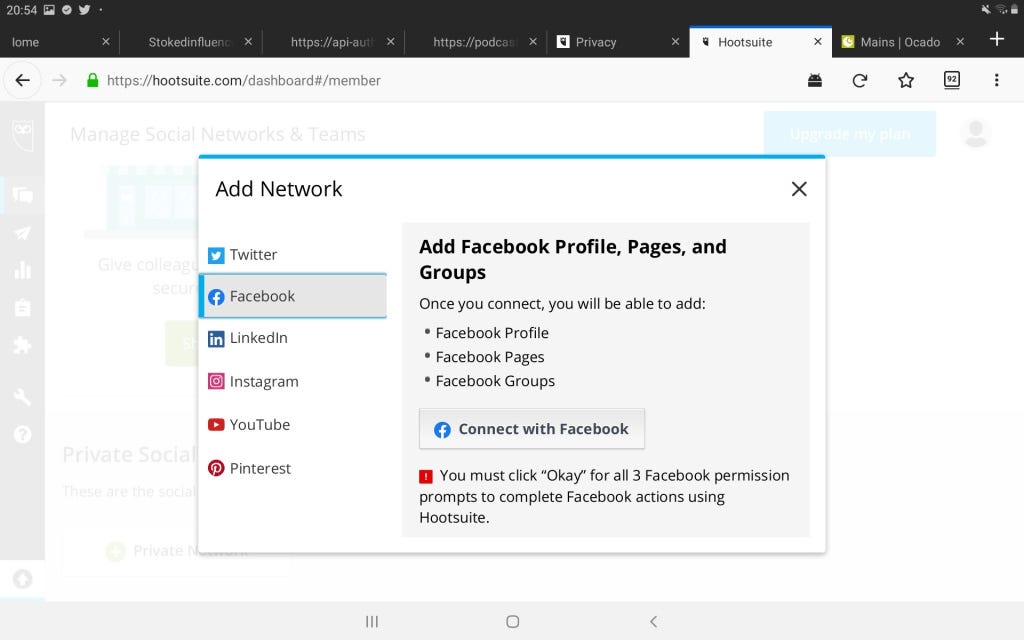The height and width of the screenshot is (640, 1024).
Task: Click "Facebook Groups" list item text
Action: click(x=495, y=381)
